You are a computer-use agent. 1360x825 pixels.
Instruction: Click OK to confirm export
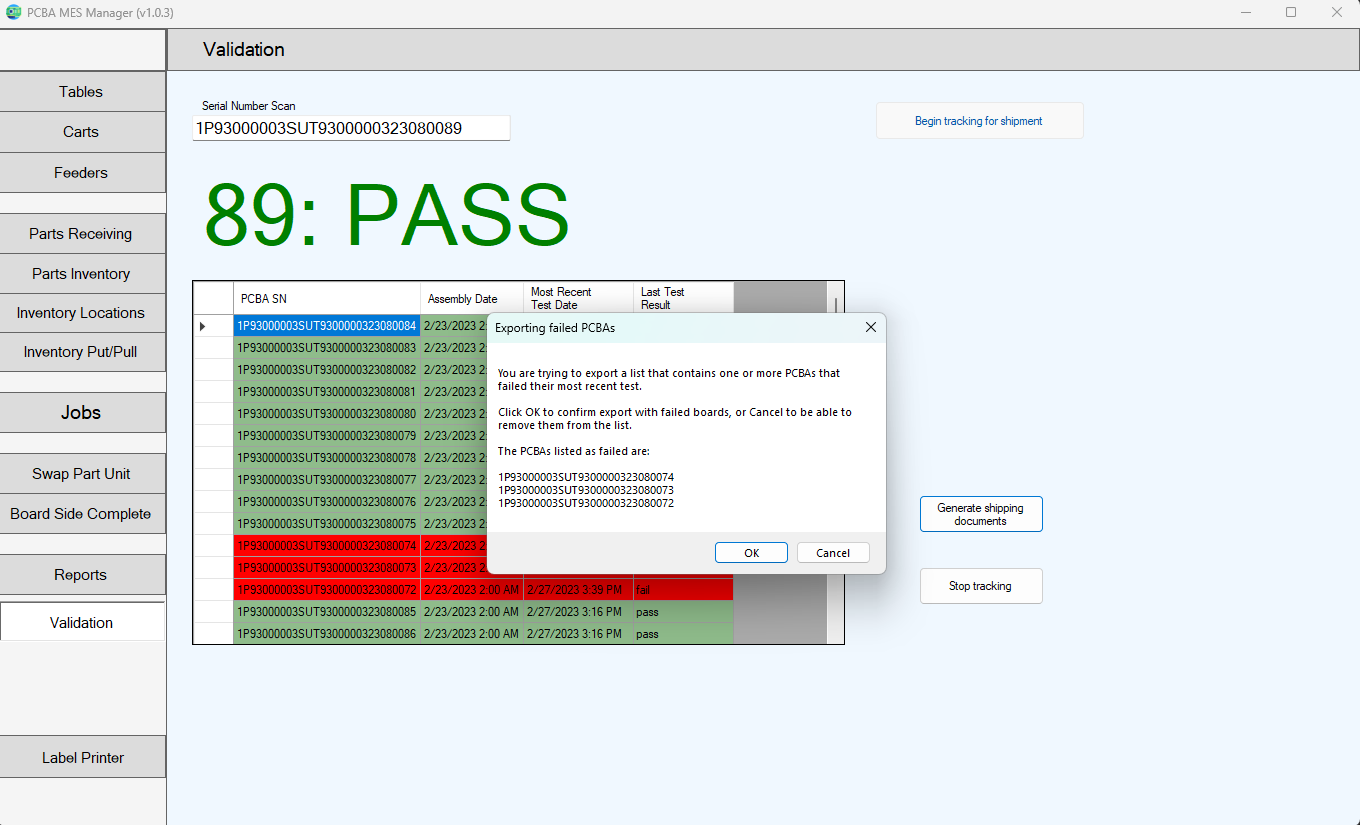tap(751, 553)
